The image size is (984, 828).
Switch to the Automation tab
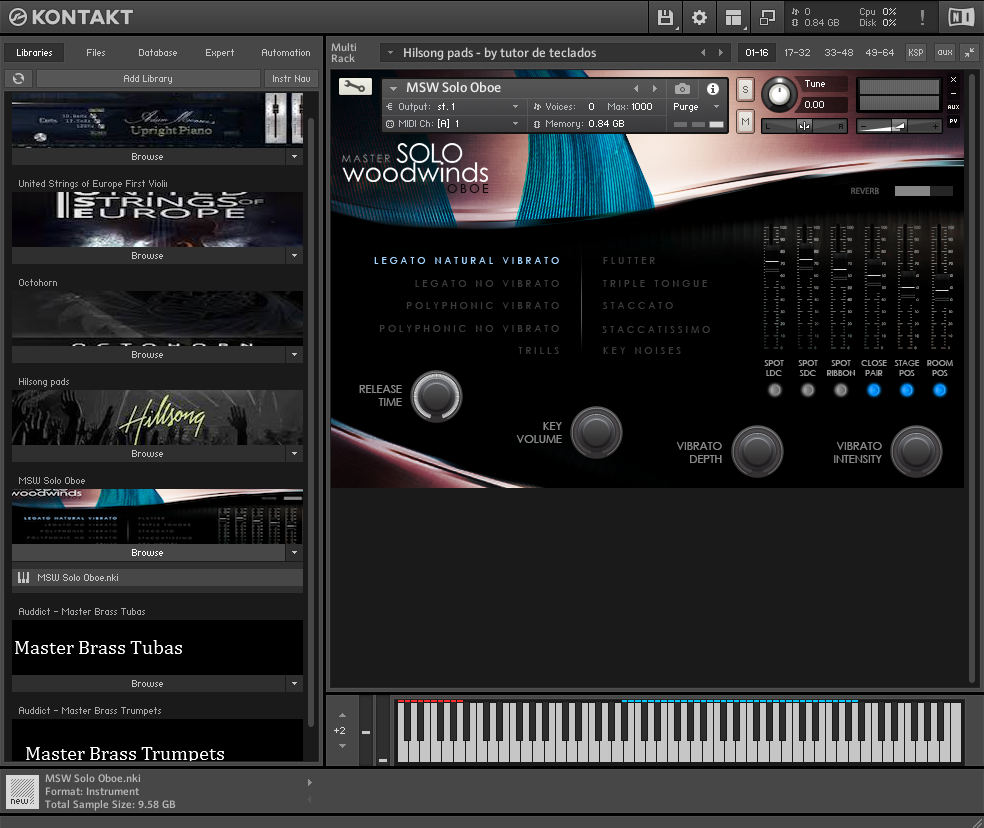(x=286, y=53)
